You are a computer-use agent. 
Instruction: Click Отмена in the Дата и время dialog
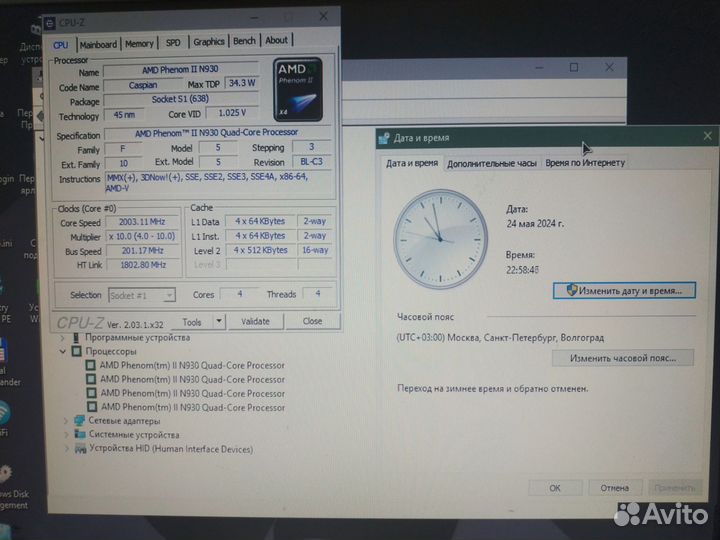[x=614, y=488]
